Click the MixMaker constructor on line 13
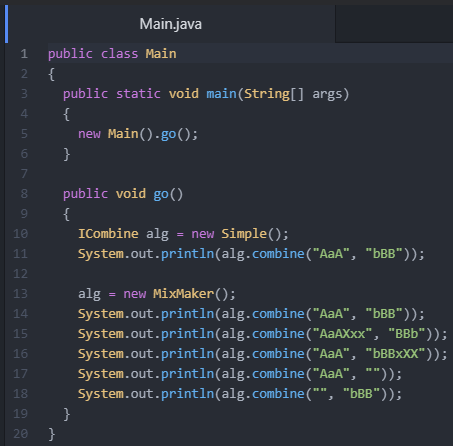The height and width of the screenshot is (446, 453). 183,294
